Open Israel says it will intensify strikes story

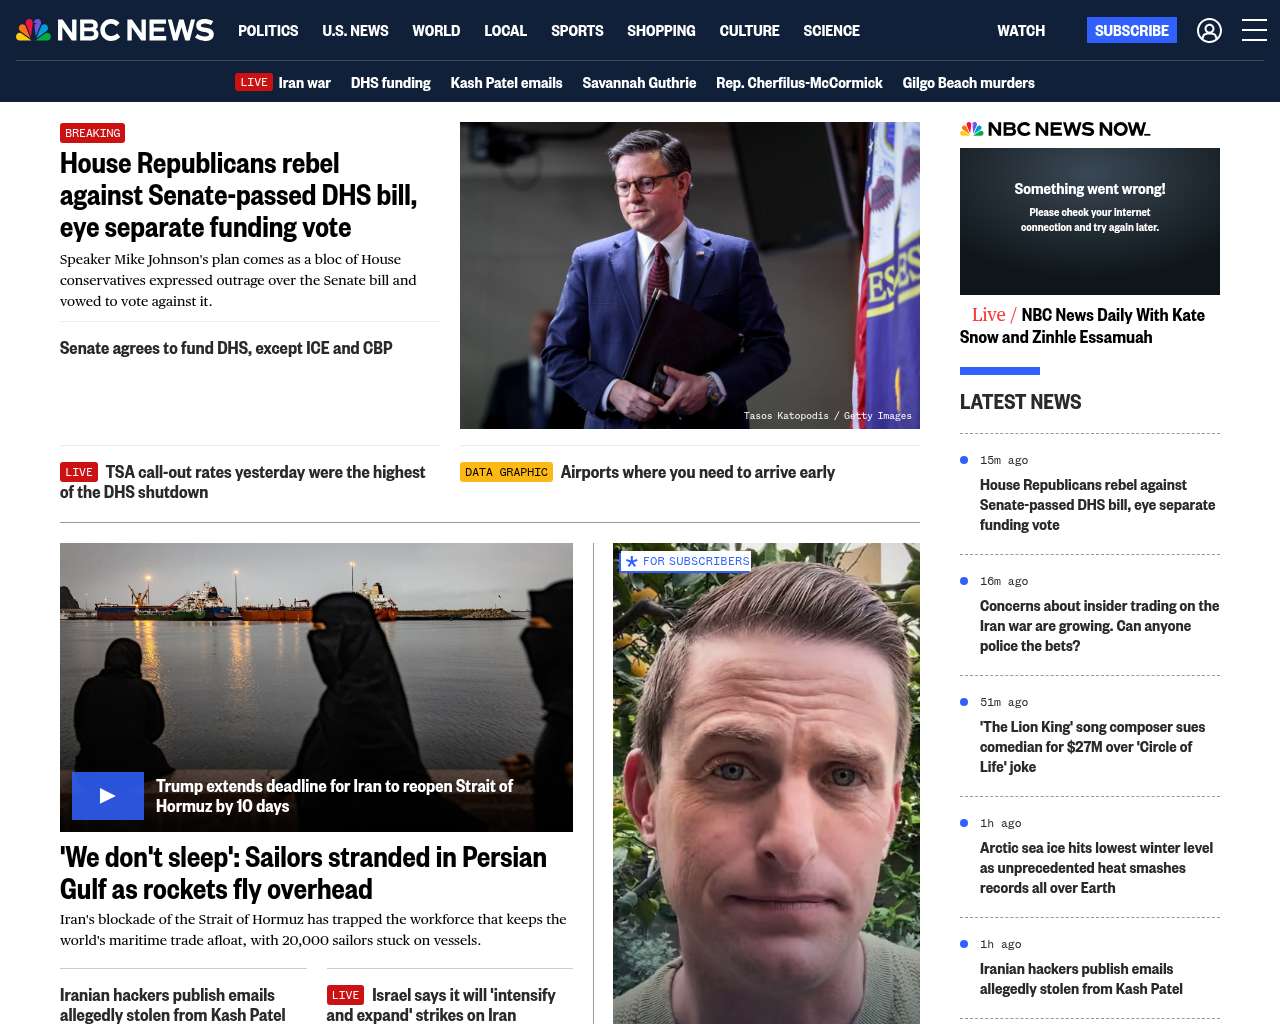point(441,1005)
